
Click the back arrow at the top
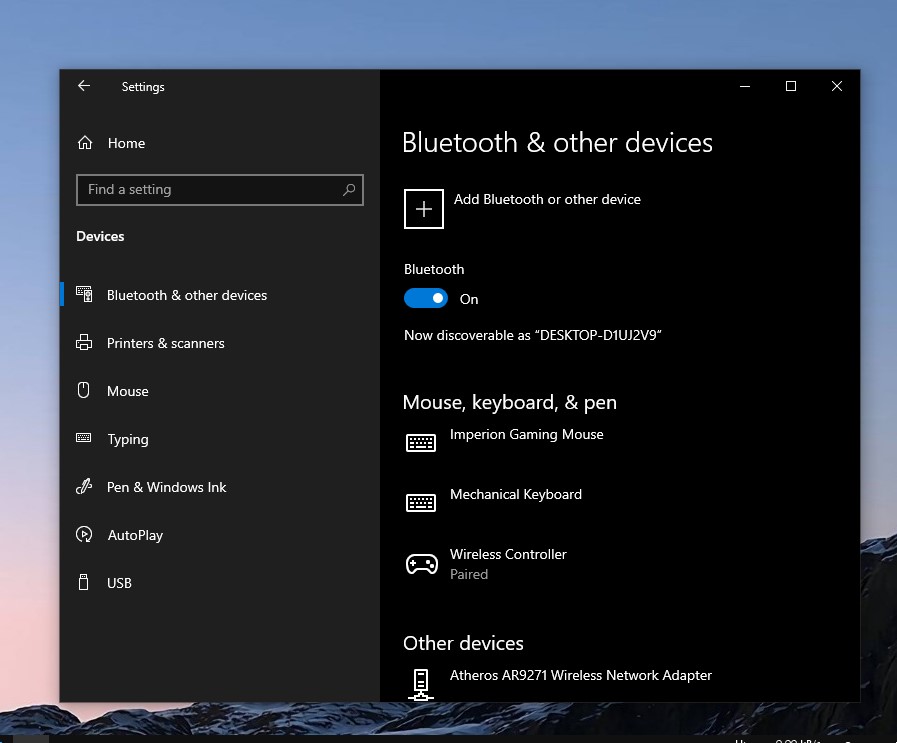tap(84, 86)
